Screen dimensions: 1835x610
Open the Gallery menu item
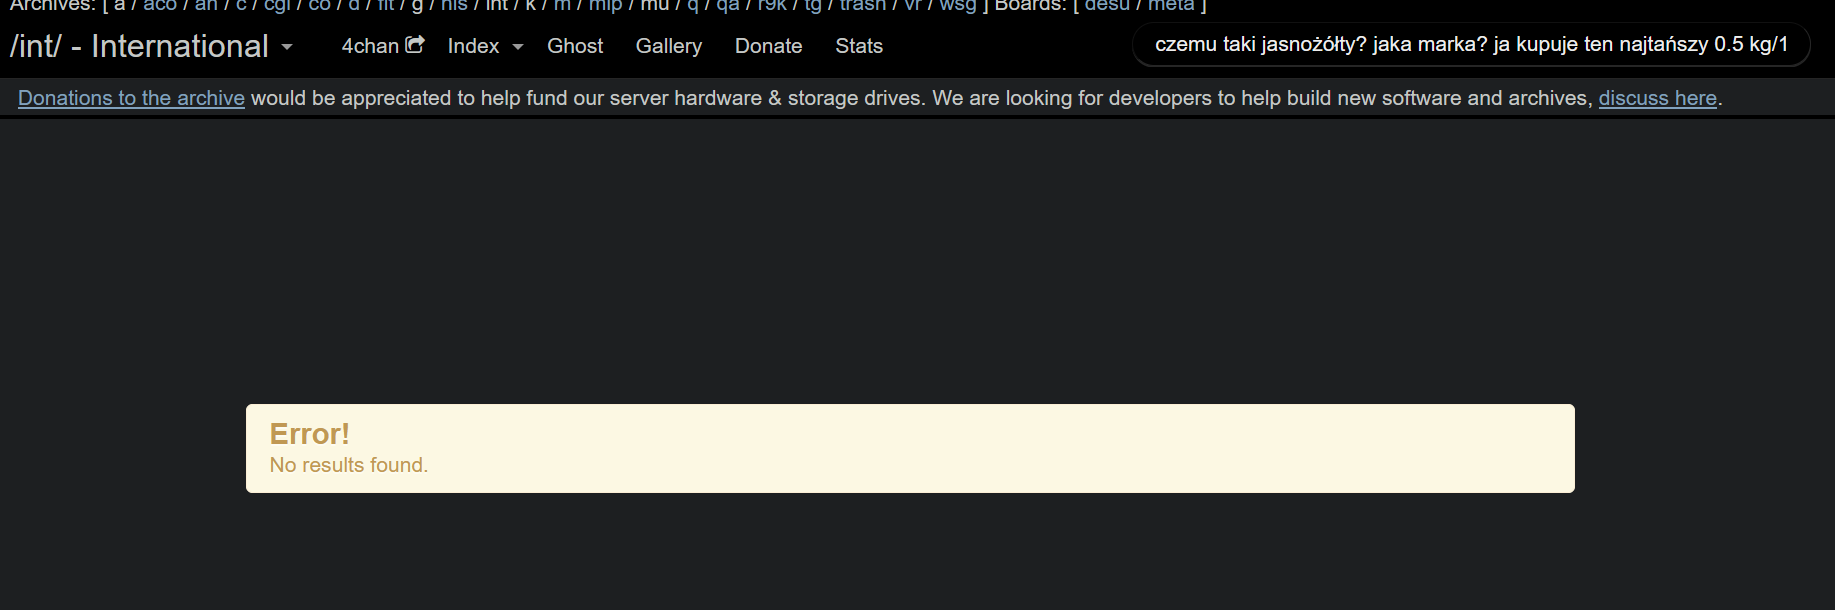[669, 46]
